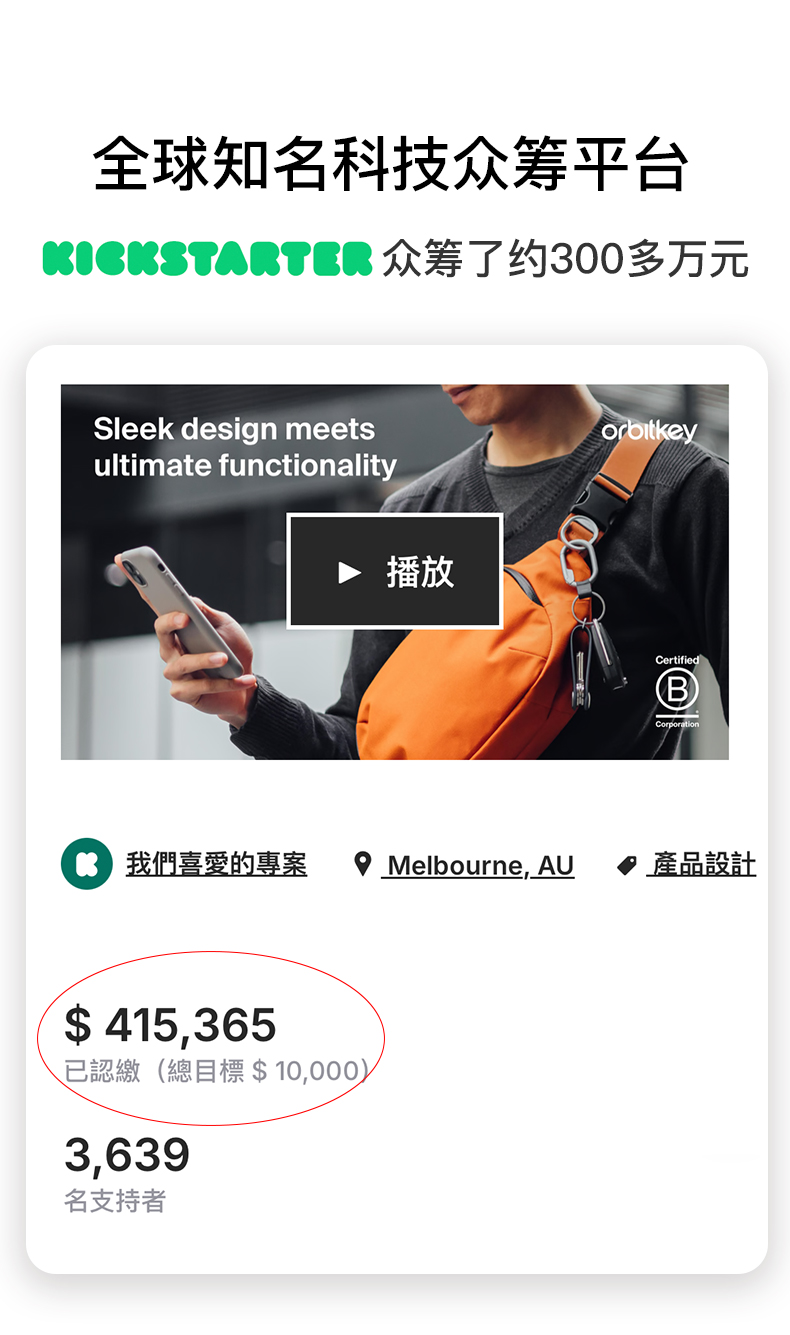
Task: Click the green KICKSTARTER logo
Action: (x=207, y=258)
